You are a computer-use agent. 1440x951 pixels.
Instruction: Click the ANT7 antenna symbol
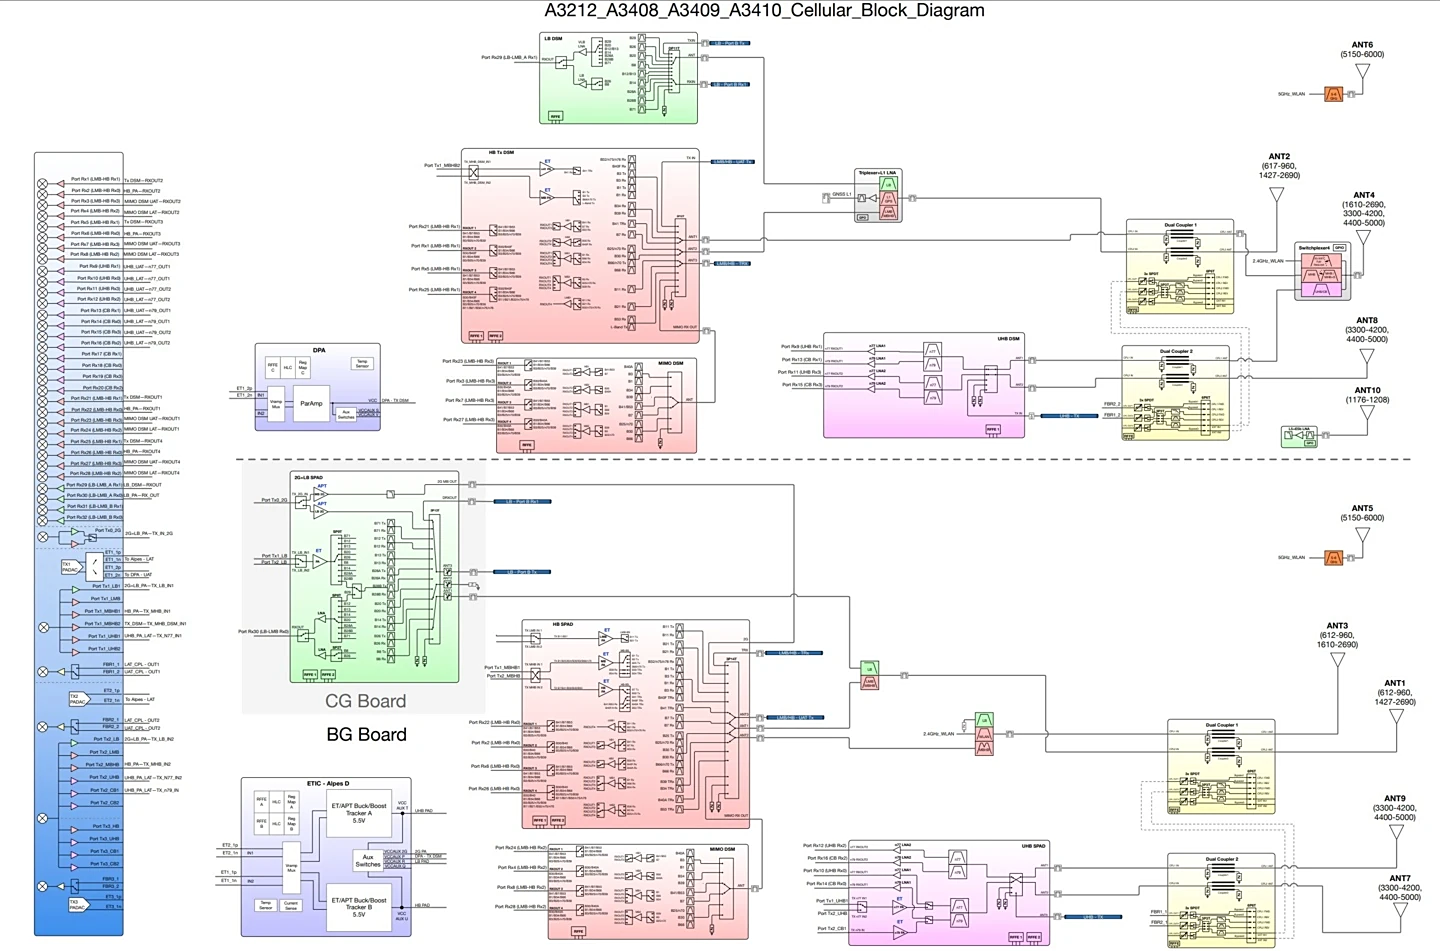tap(1399, 913)
